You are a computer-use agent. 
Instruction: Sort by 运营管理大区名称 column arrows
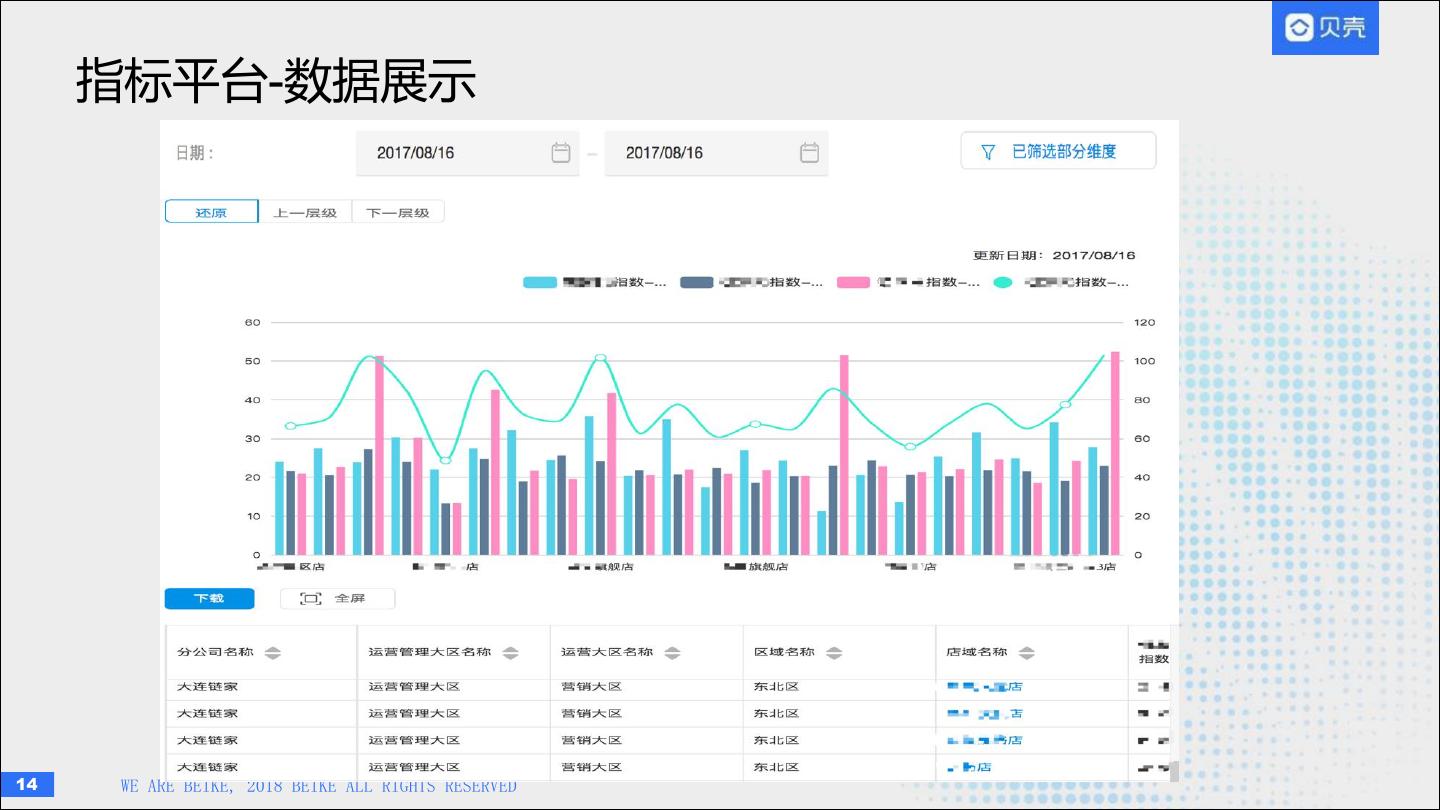tap(510, 653)
